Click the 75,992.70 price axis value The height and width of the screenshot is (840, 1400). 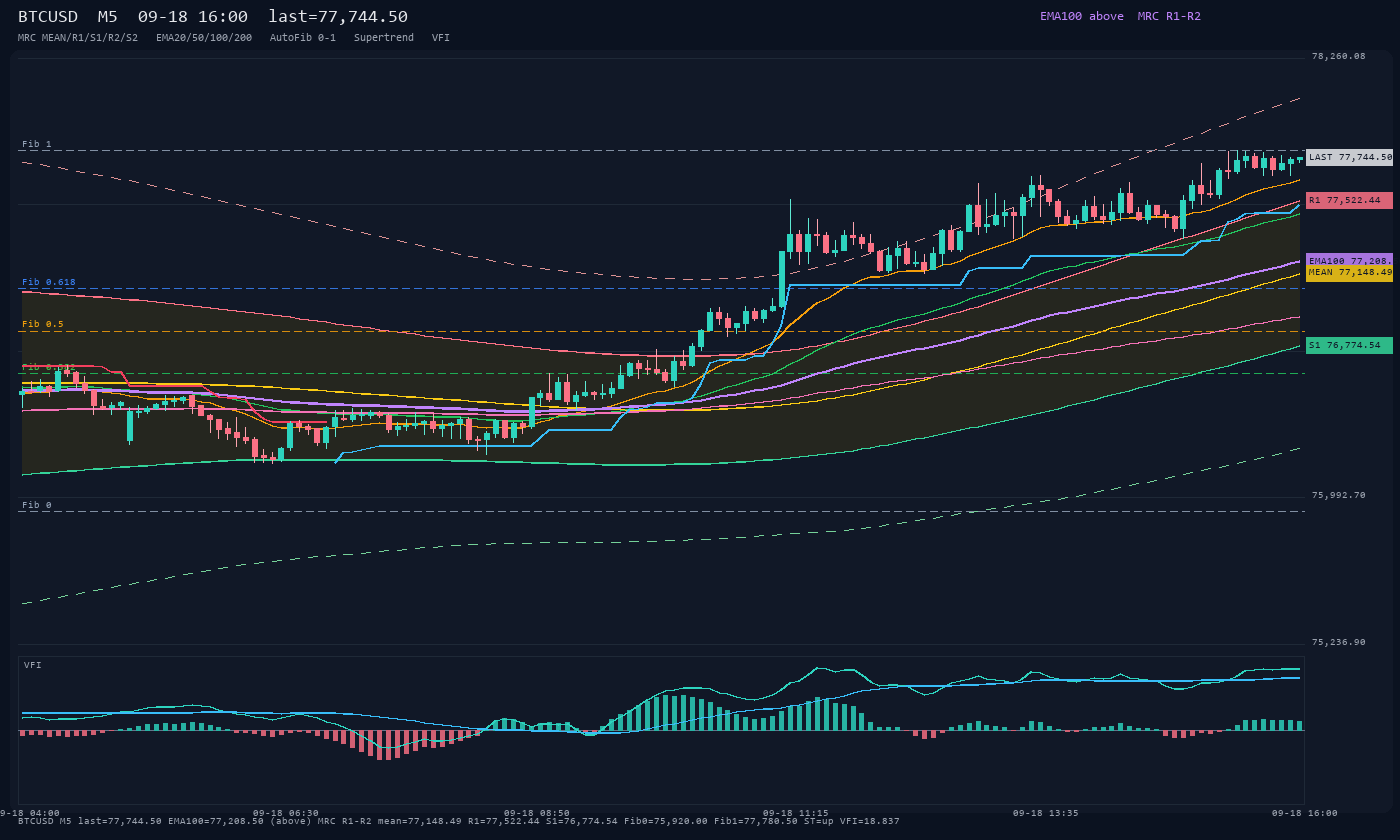(x=1338, y=495)
